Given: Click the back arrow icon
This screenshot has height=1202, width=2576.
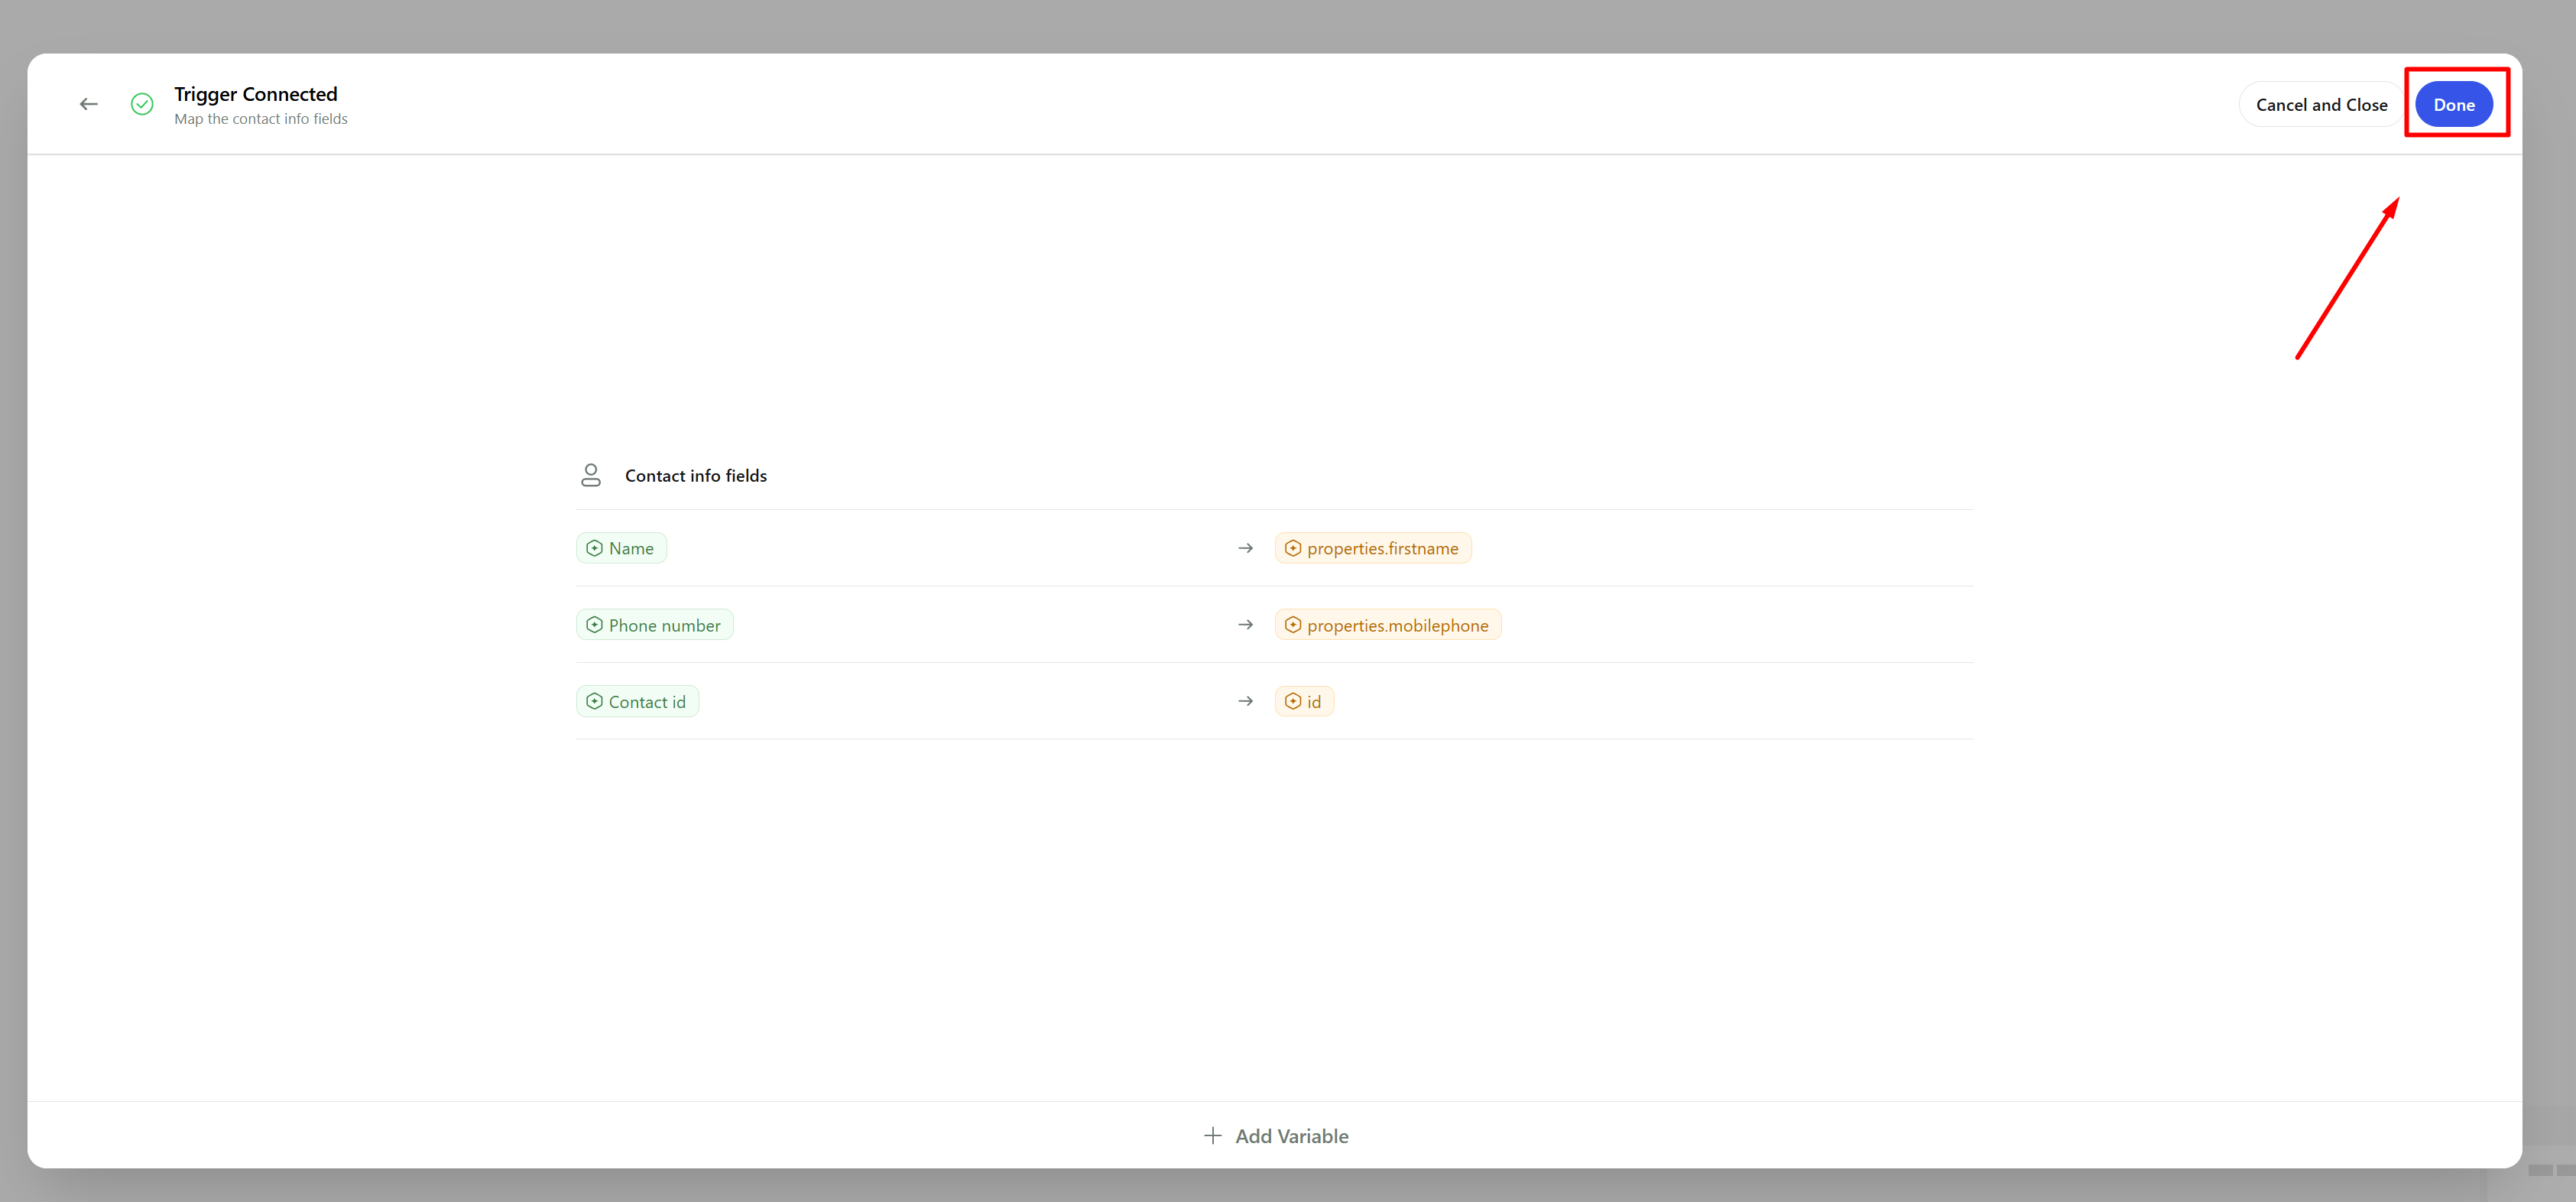Looking at the screenshot, I should coord(89,104).
